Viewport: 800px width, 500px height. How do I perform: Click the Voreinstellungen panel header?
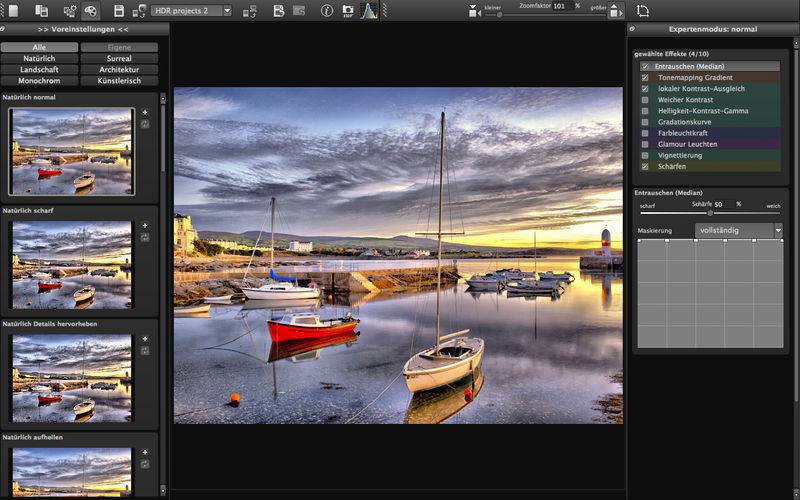(x=83, y=29)
